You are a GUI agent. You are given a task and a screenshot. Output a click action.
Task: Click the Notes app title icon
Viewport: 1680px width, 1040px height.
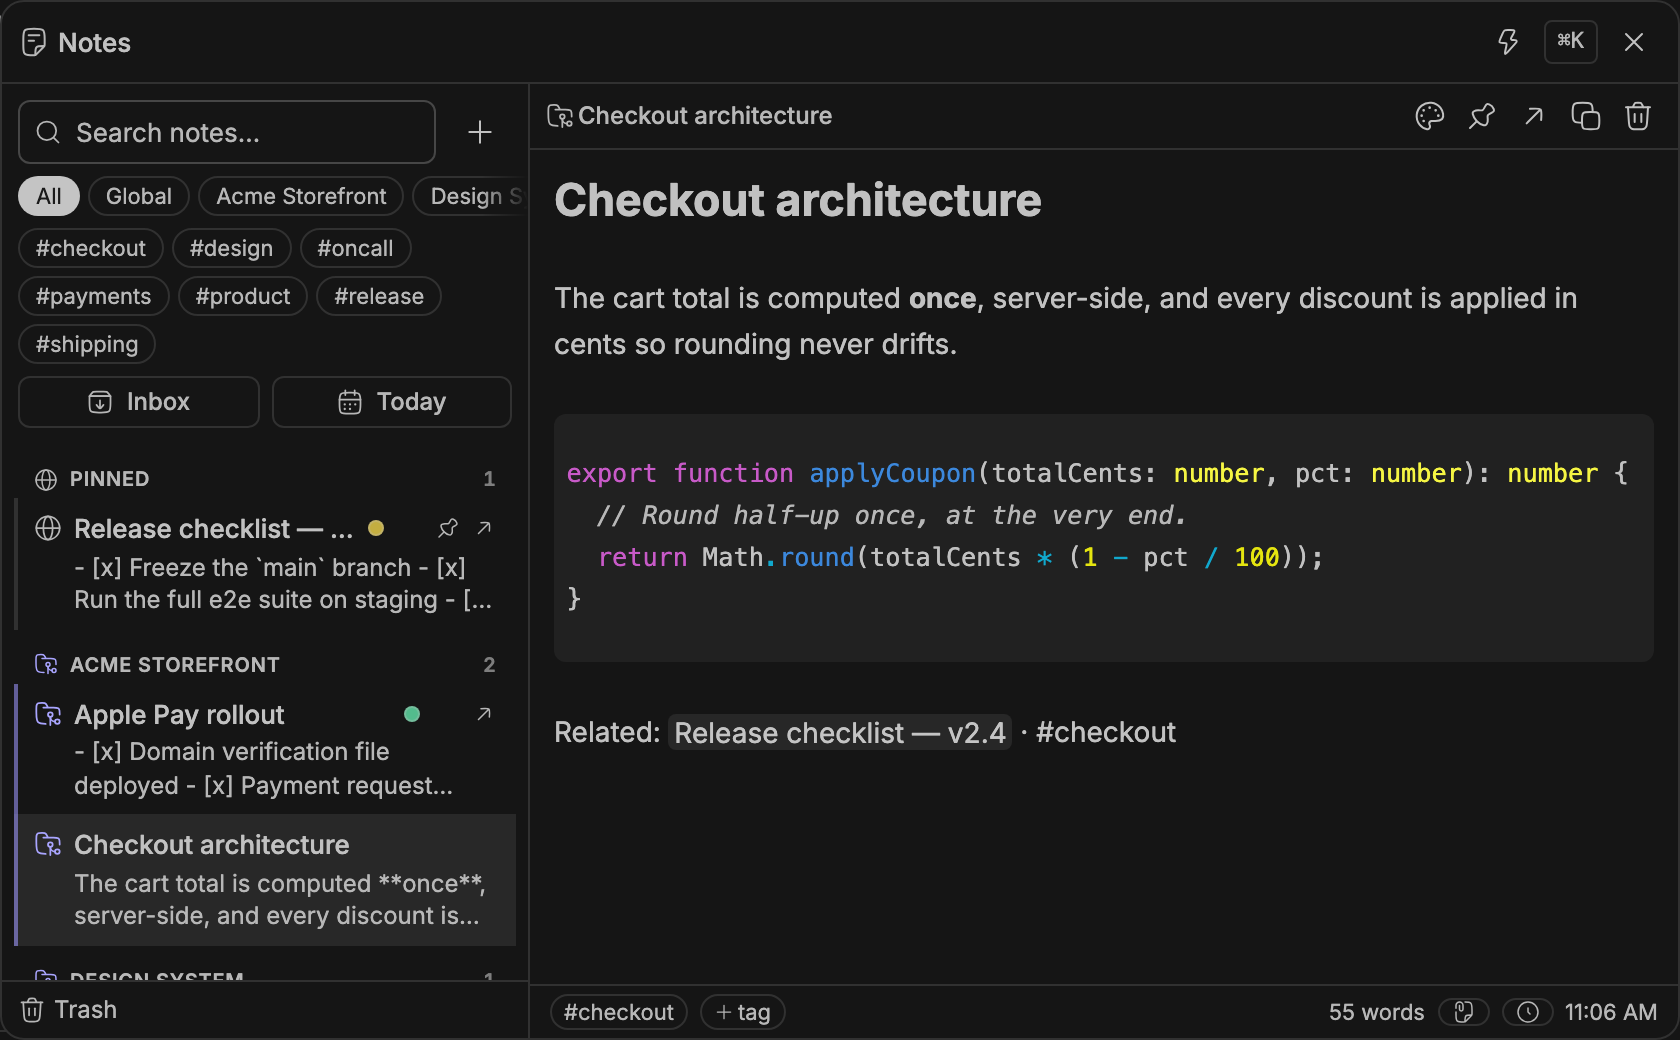34,42
